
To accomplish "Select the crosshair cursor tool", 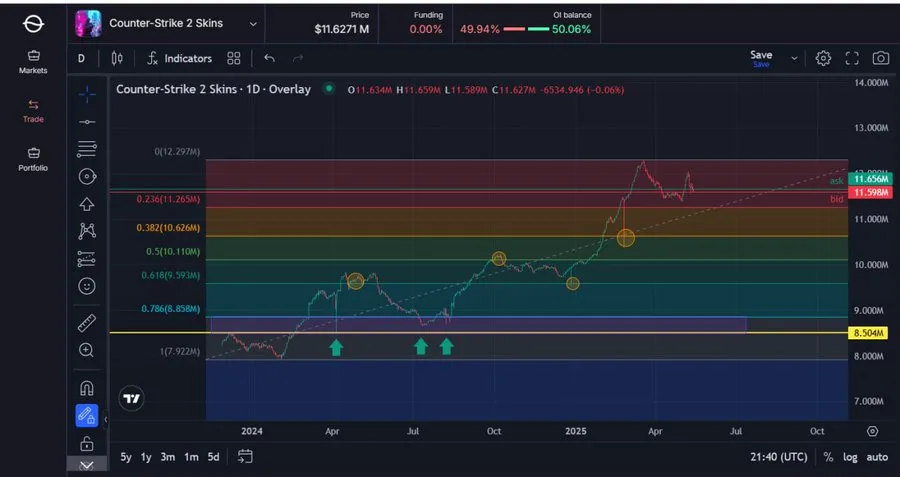I will (x=87, y=94).
